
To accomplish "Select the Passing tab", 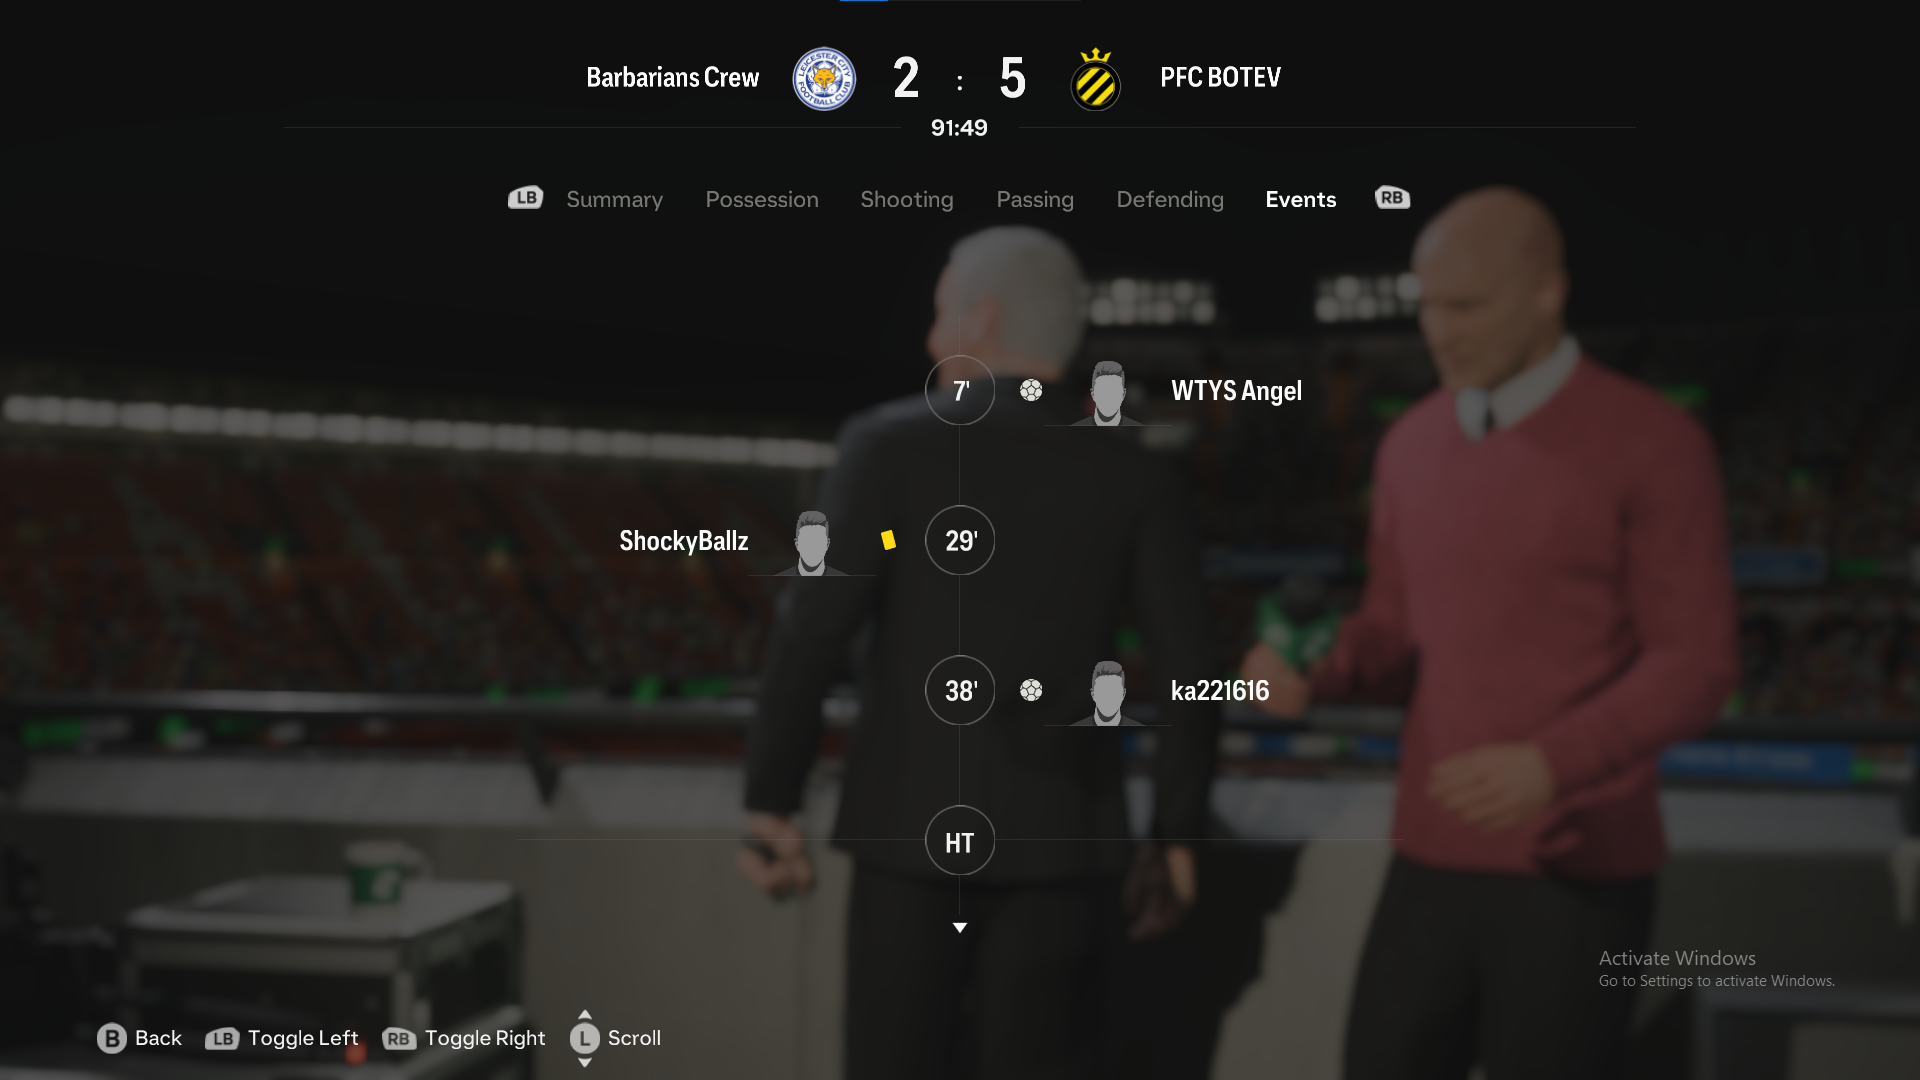I will click(1035, 199).
